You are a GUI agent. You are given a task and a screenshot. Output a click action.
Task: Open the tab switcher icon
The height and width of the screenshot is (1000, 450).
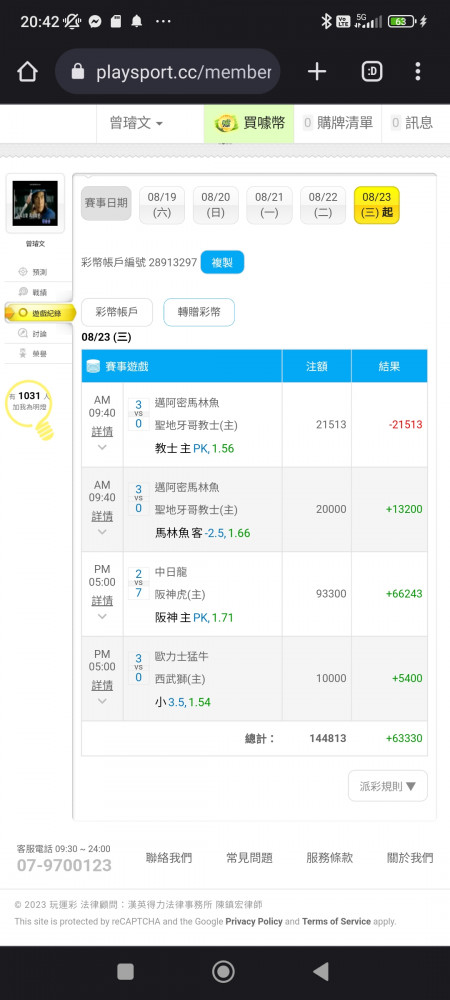click(372, 72)
